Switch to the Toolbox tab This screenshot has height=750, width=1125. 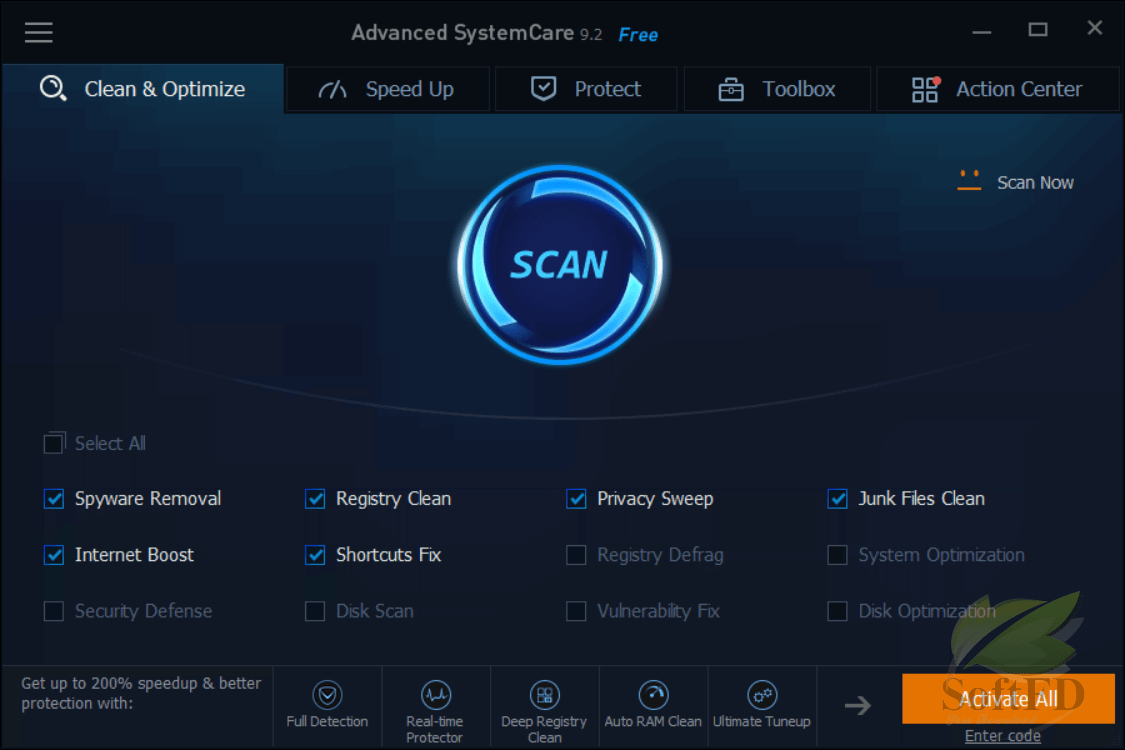click(777, 89)
